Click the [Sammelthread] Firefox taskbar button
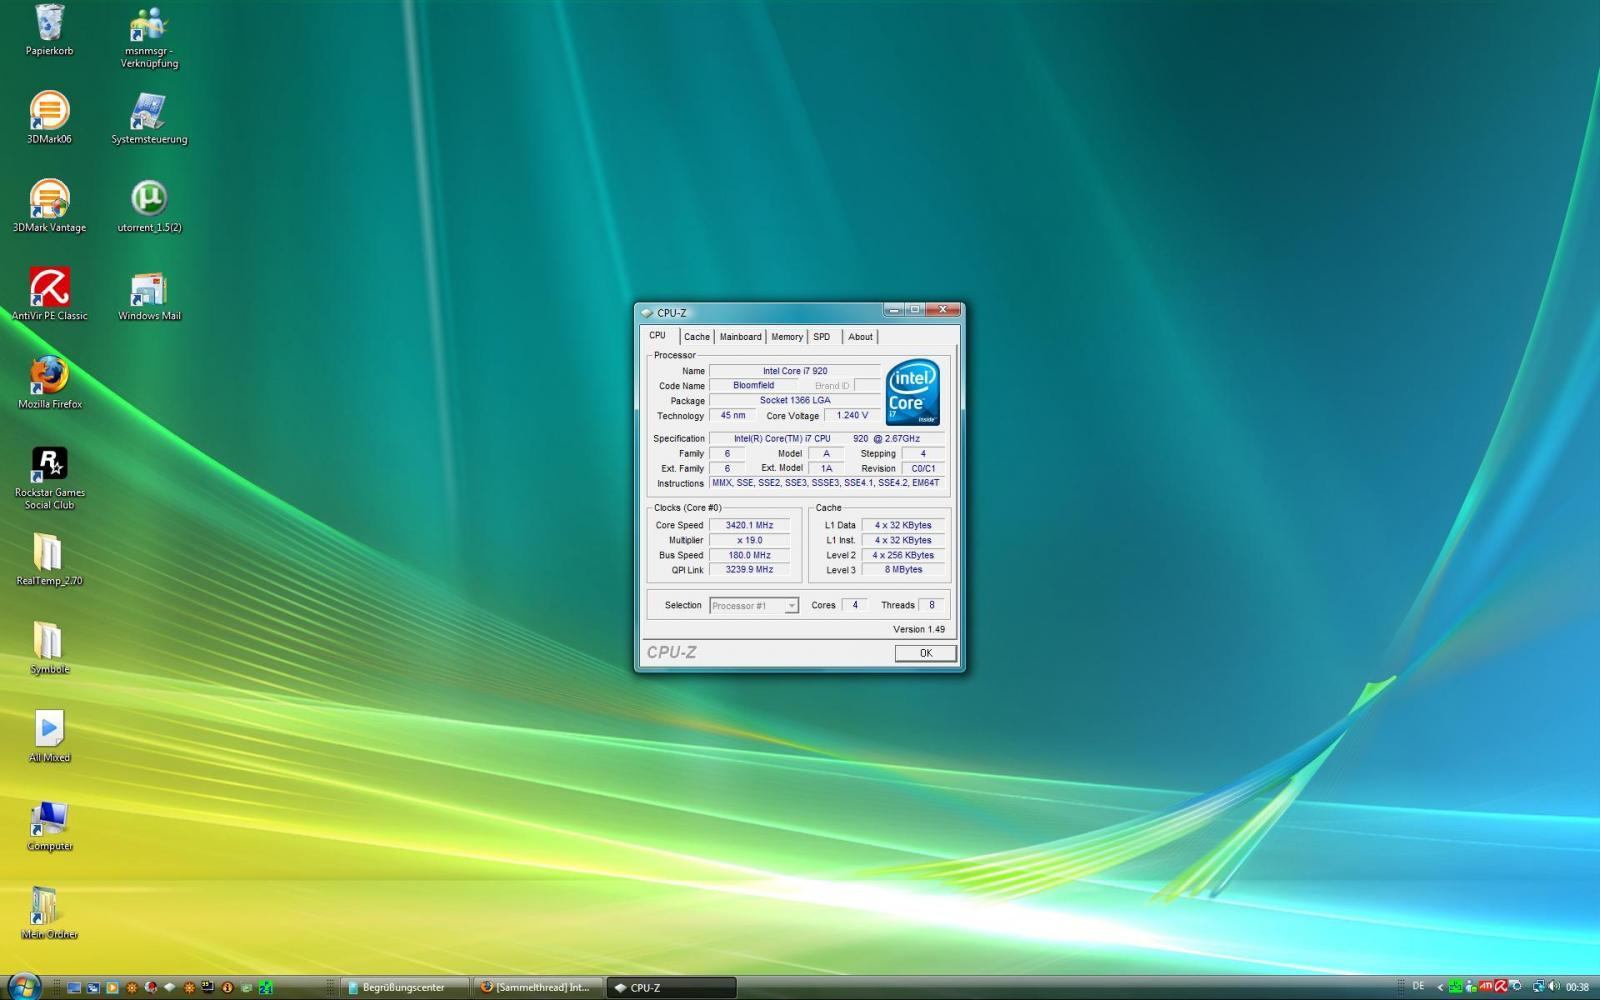 coord(538,987)
